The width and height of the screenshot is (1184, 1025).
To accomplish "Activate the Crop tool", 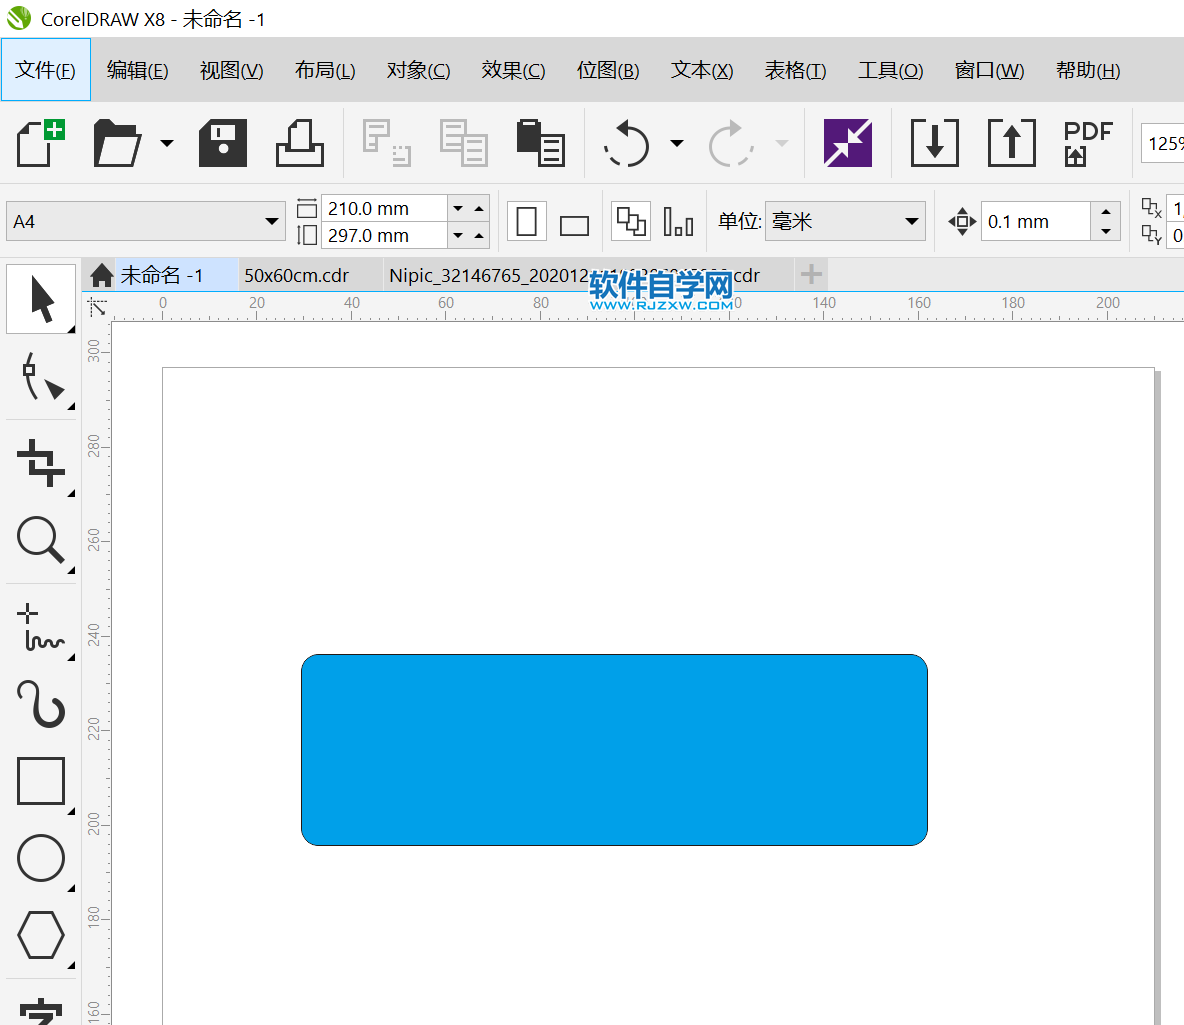I will 41,463.
